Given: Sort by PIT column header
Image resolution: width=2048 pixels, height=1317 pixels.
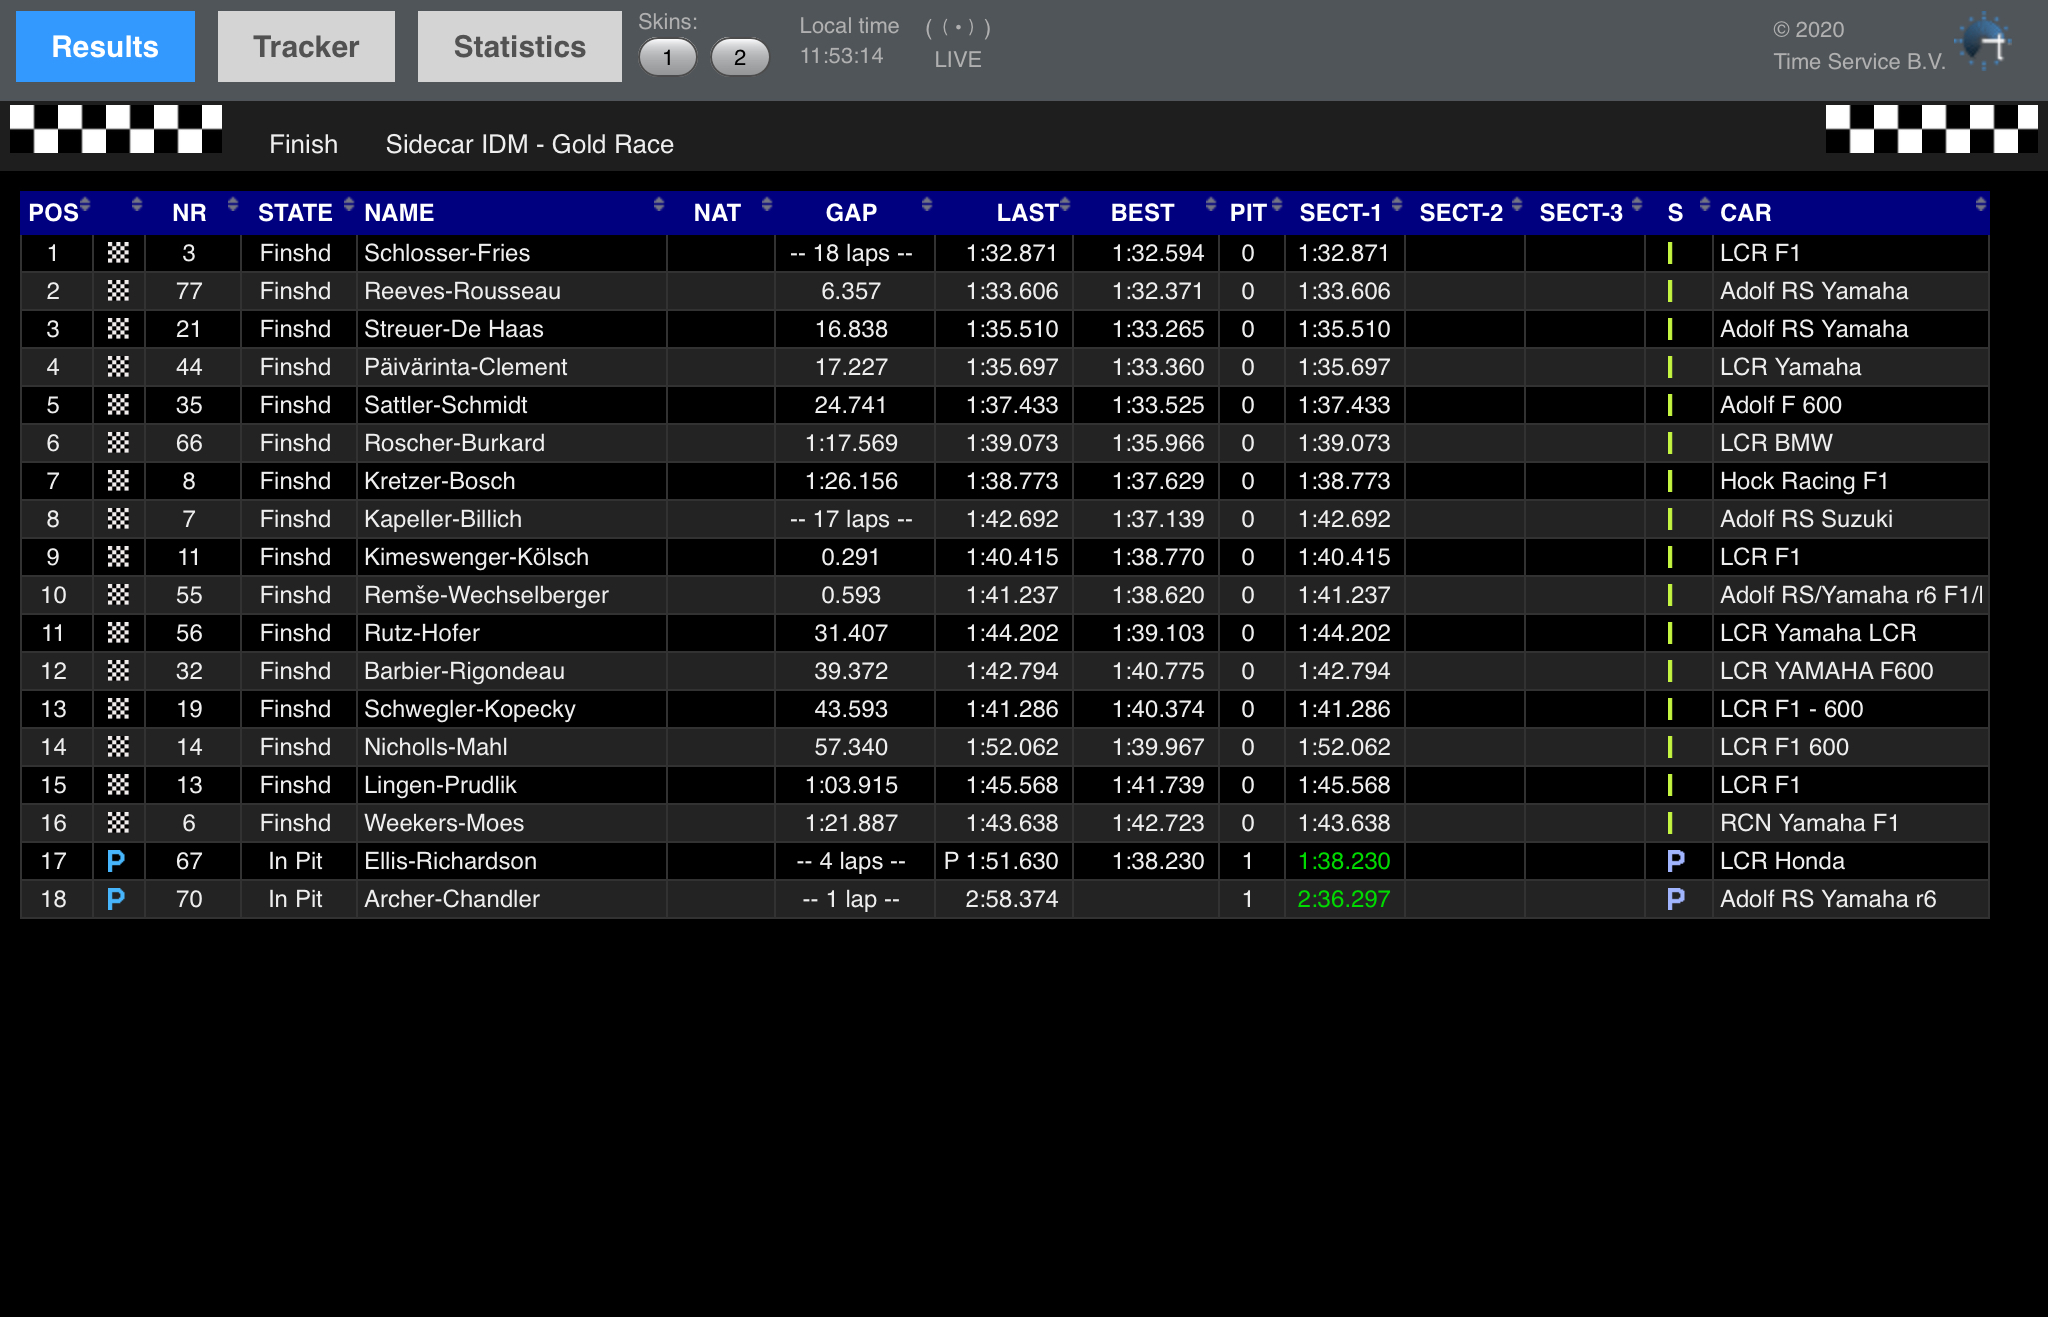Looking at the screenshot, I should (x=1252, y=212).
